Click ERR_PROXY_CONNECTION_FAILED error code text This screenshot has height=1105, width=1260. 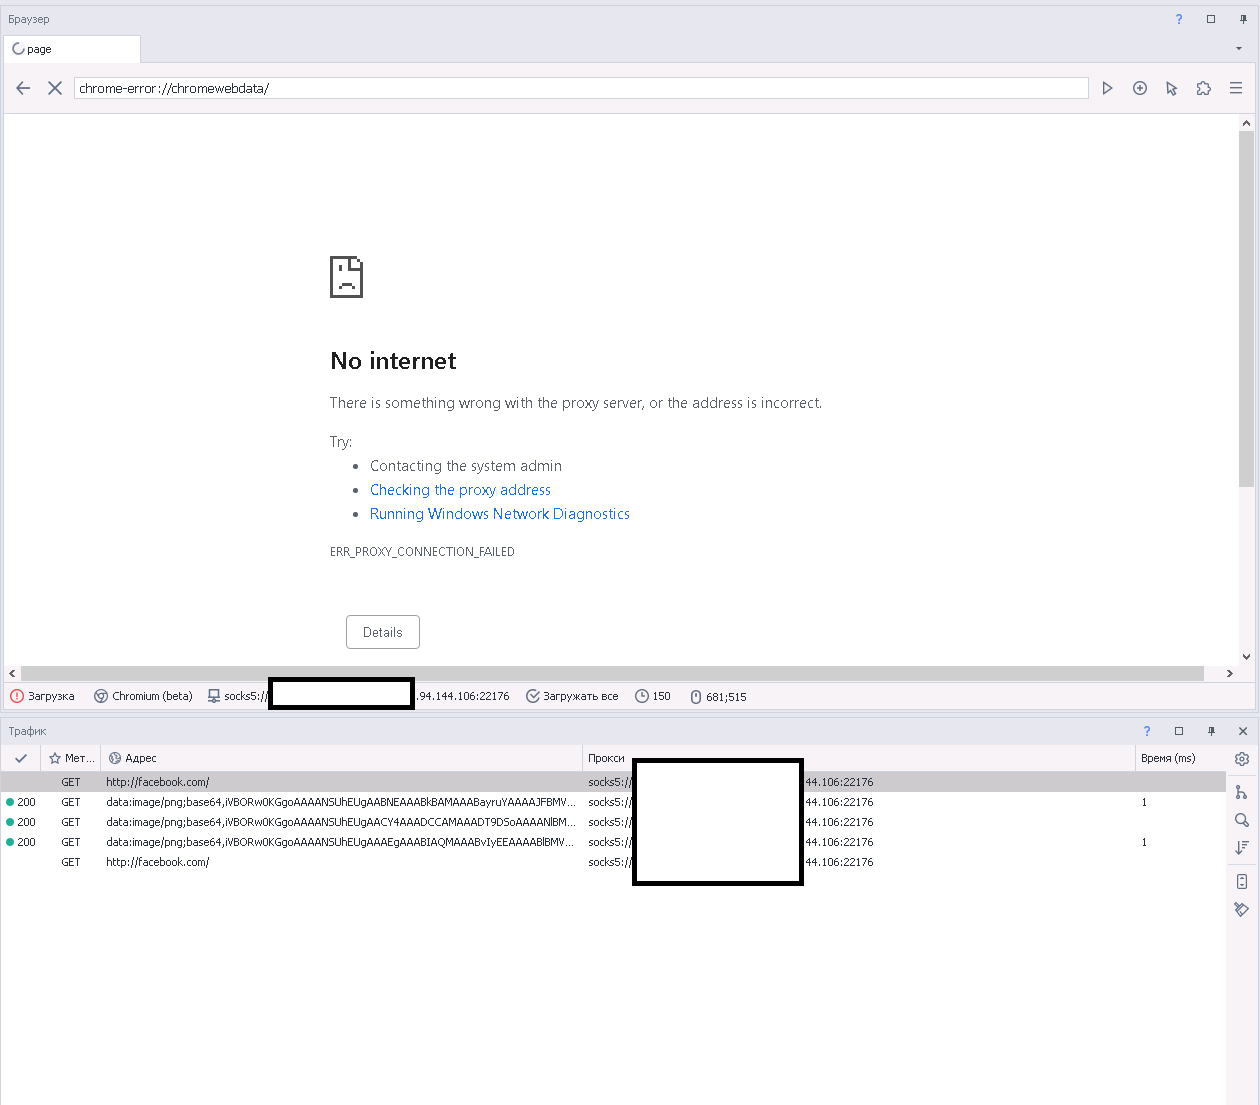(422, 552)
